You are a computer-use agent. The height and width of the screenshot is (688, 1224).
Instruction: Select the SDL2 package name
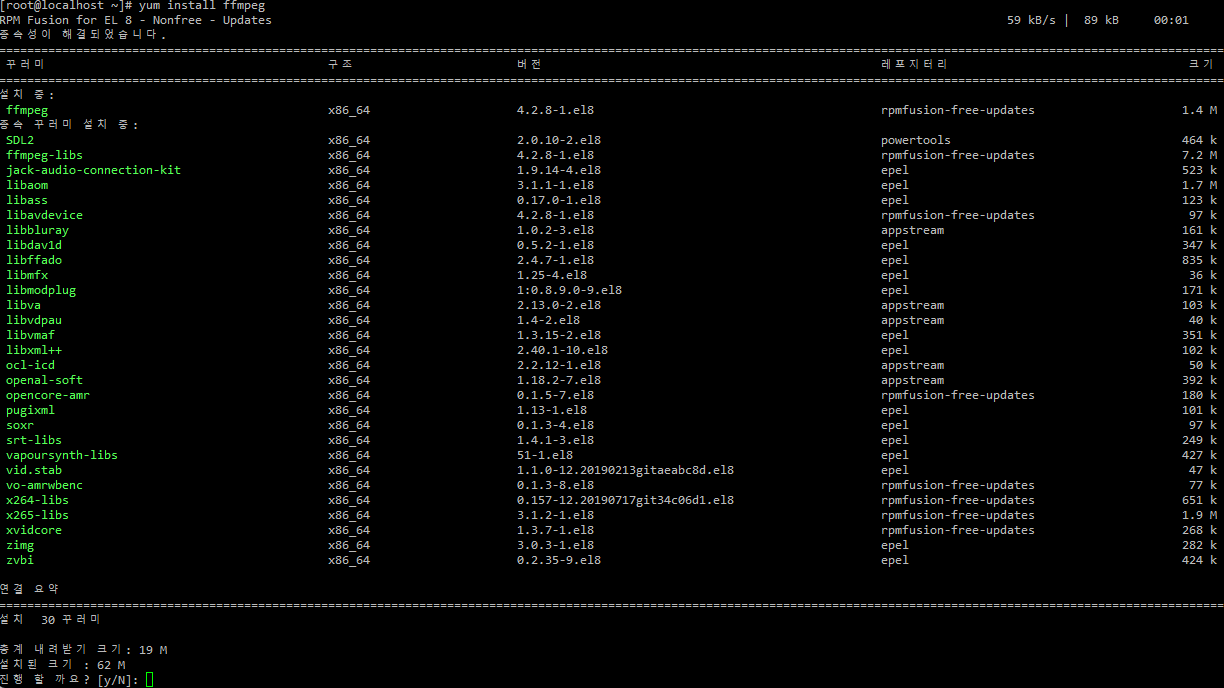click(20, 140)
